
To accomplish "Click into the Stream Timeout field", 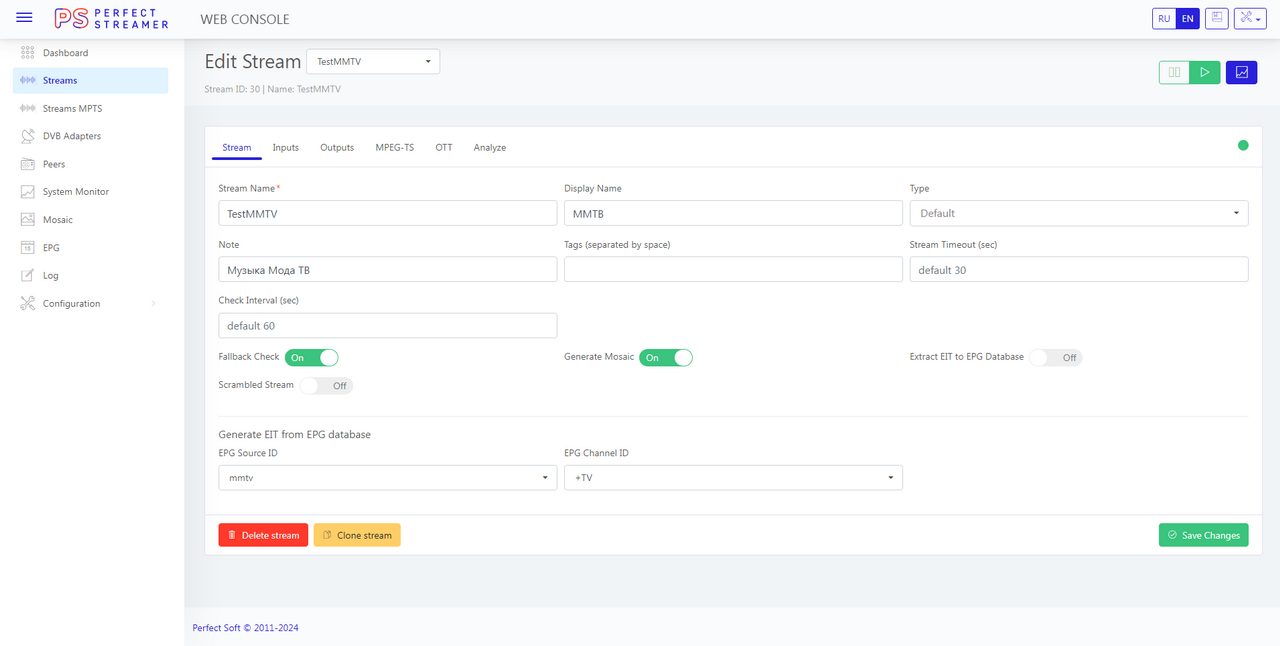I will point(1078,270).
